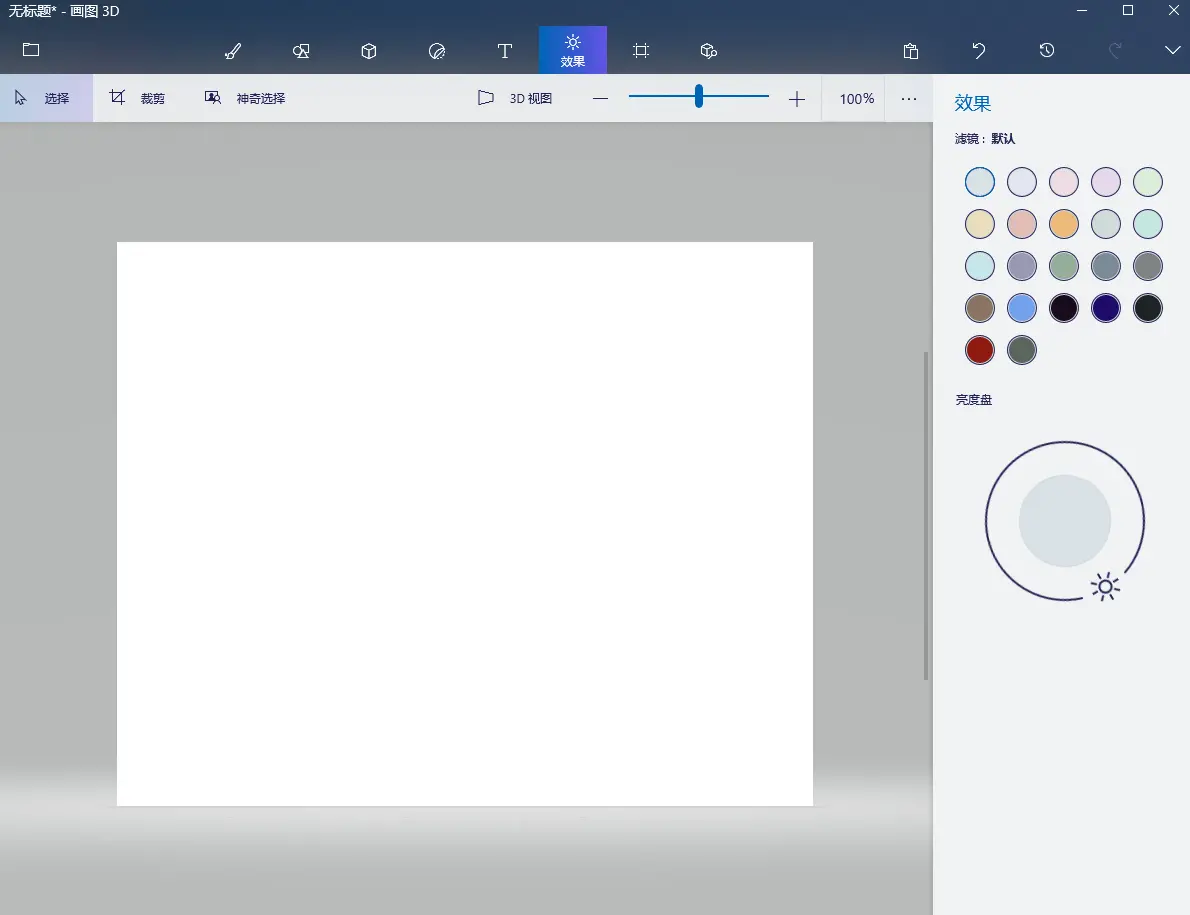Open the Stickers tool
Screen dimensions: 1190x915
point(437,51)
